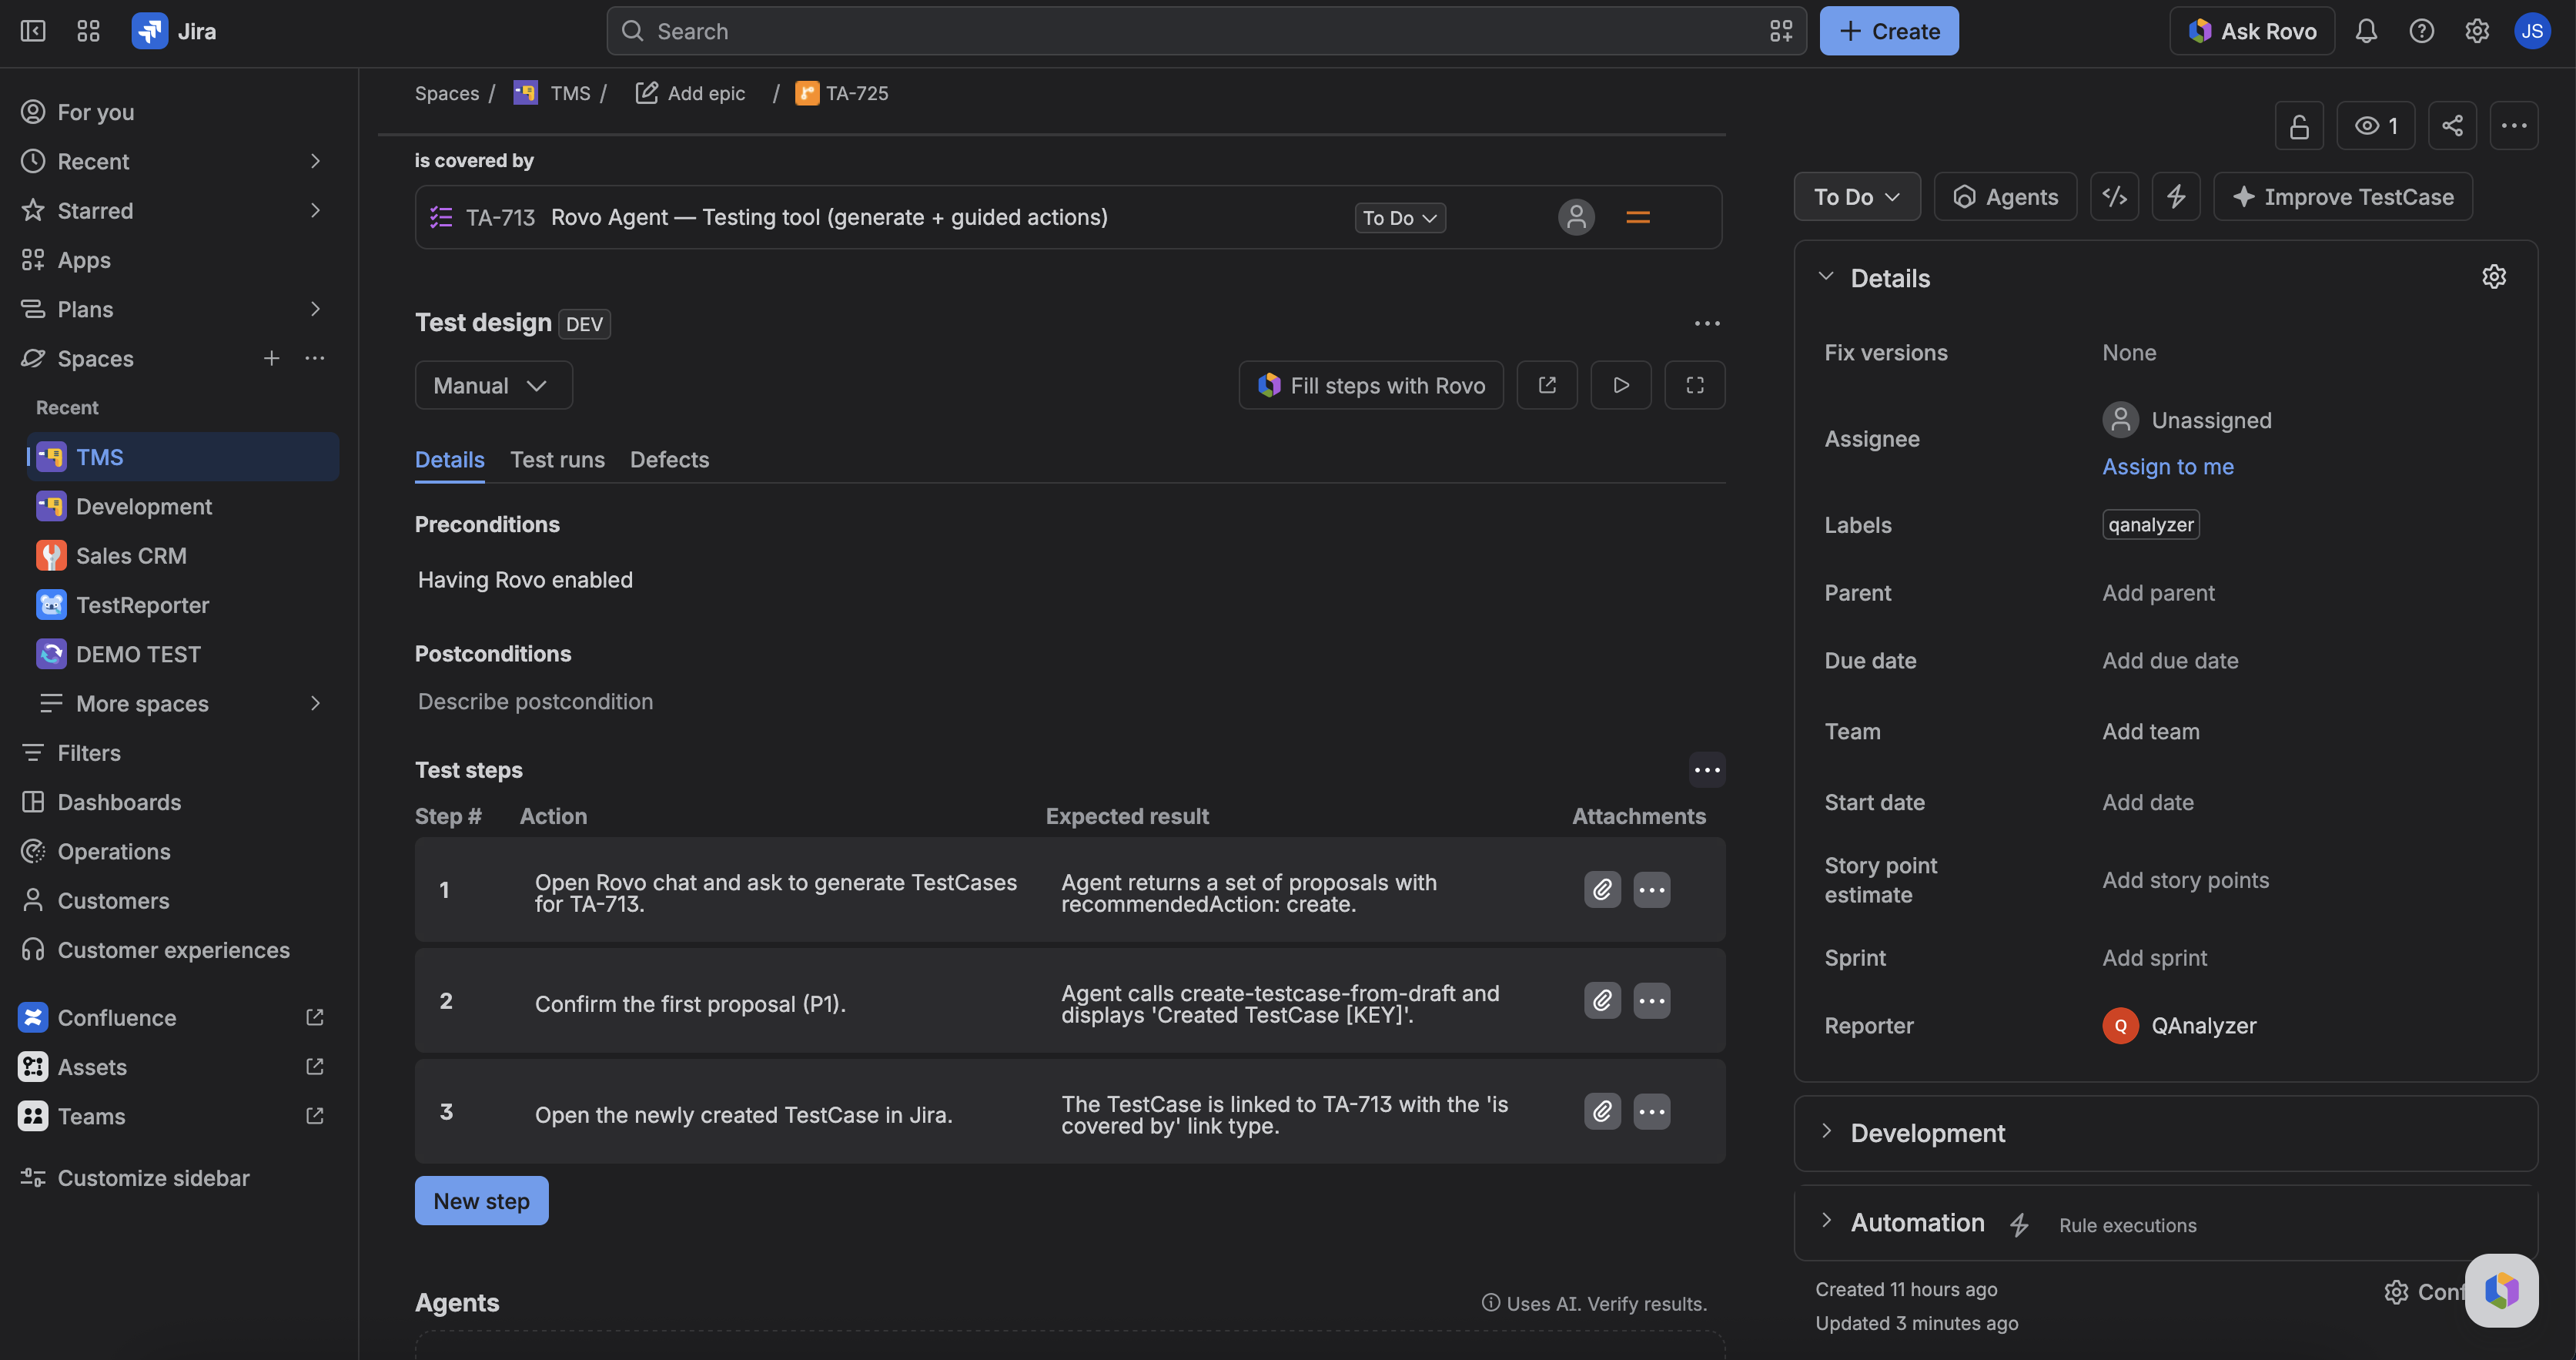This screenshot has width=2576, height=1360.
Task: Click the automation lightning bolt button
Action: 2176,197
